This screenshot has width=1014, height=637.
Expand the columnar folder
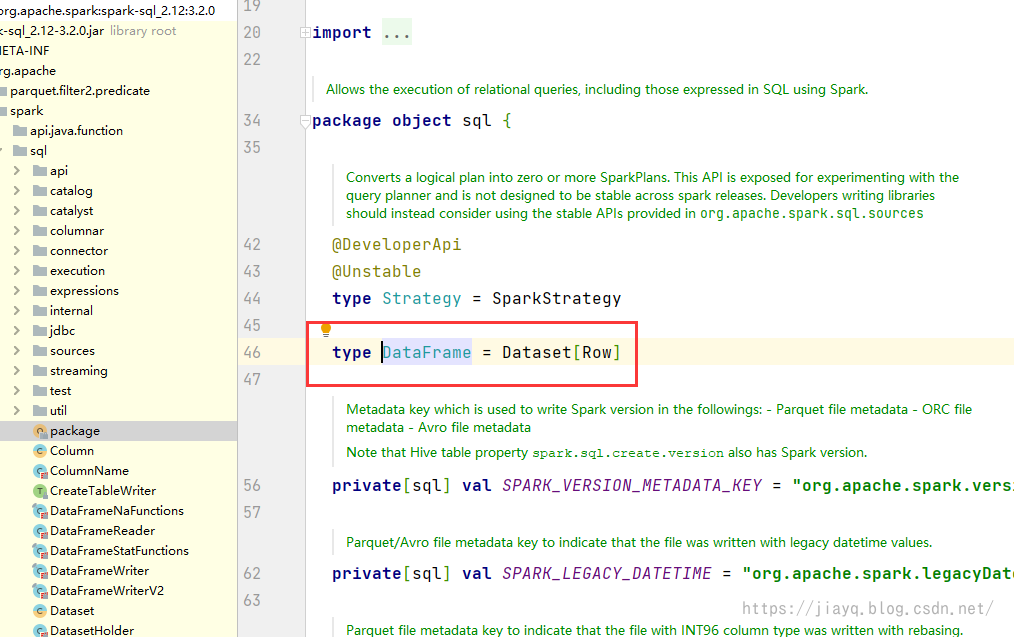tap(17, 231)
